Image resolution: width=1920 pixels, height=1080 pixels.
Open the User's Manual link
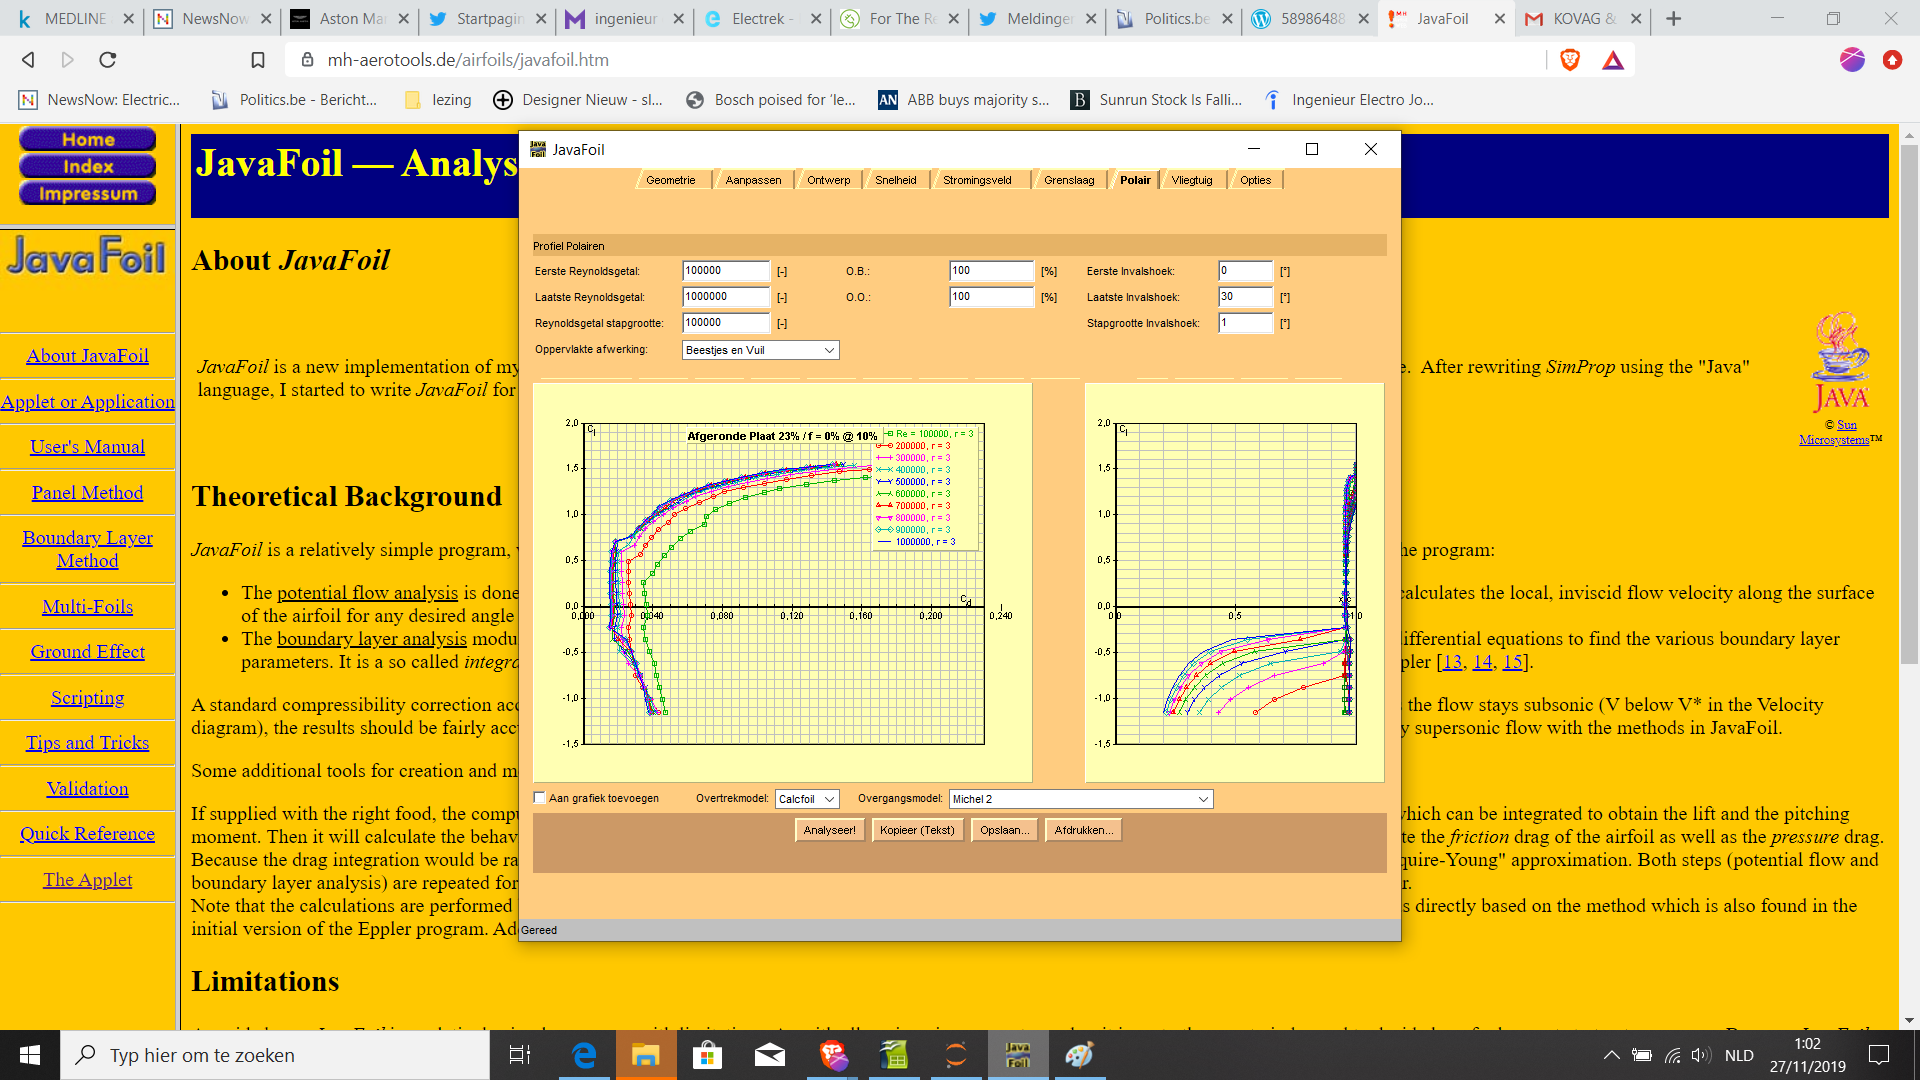click(x=87, y=447)
